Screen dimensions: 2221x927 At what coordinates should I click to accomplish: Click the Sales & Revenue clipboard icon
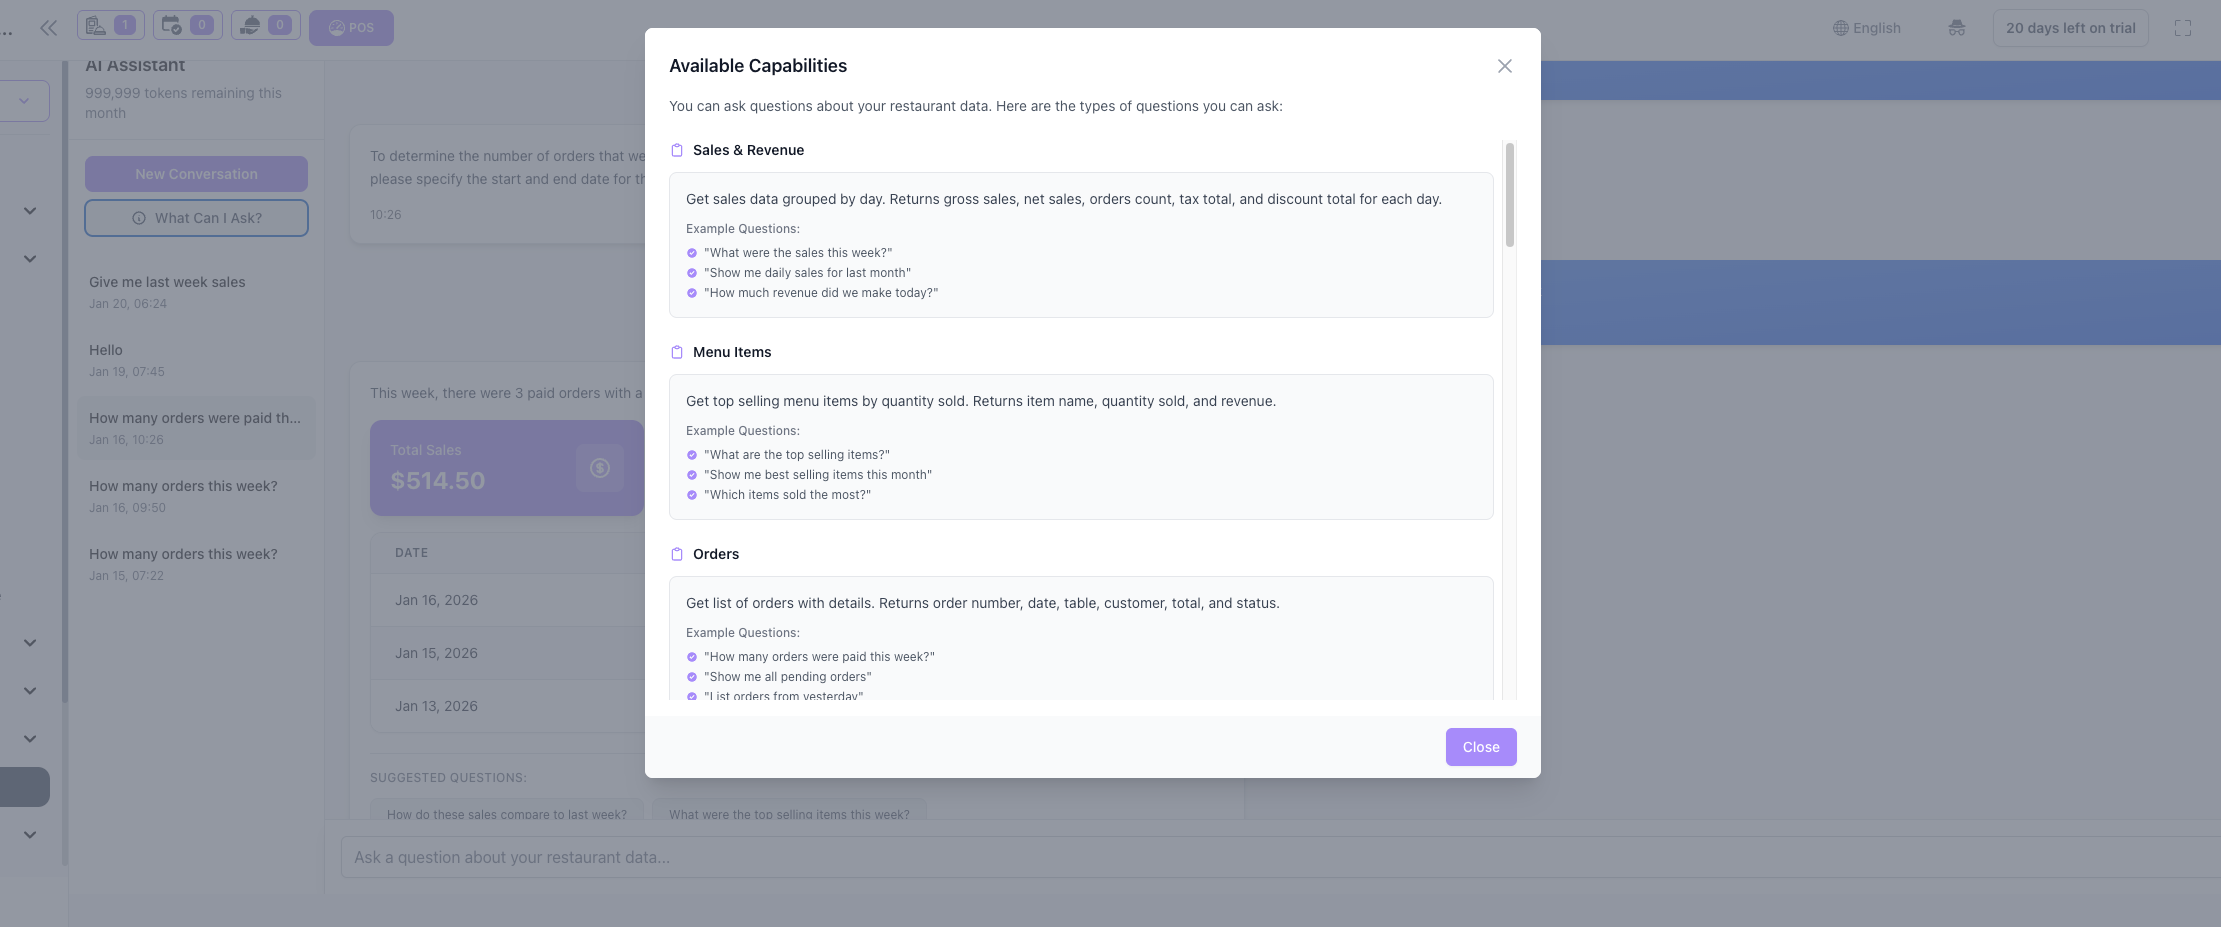pos(677,150)
